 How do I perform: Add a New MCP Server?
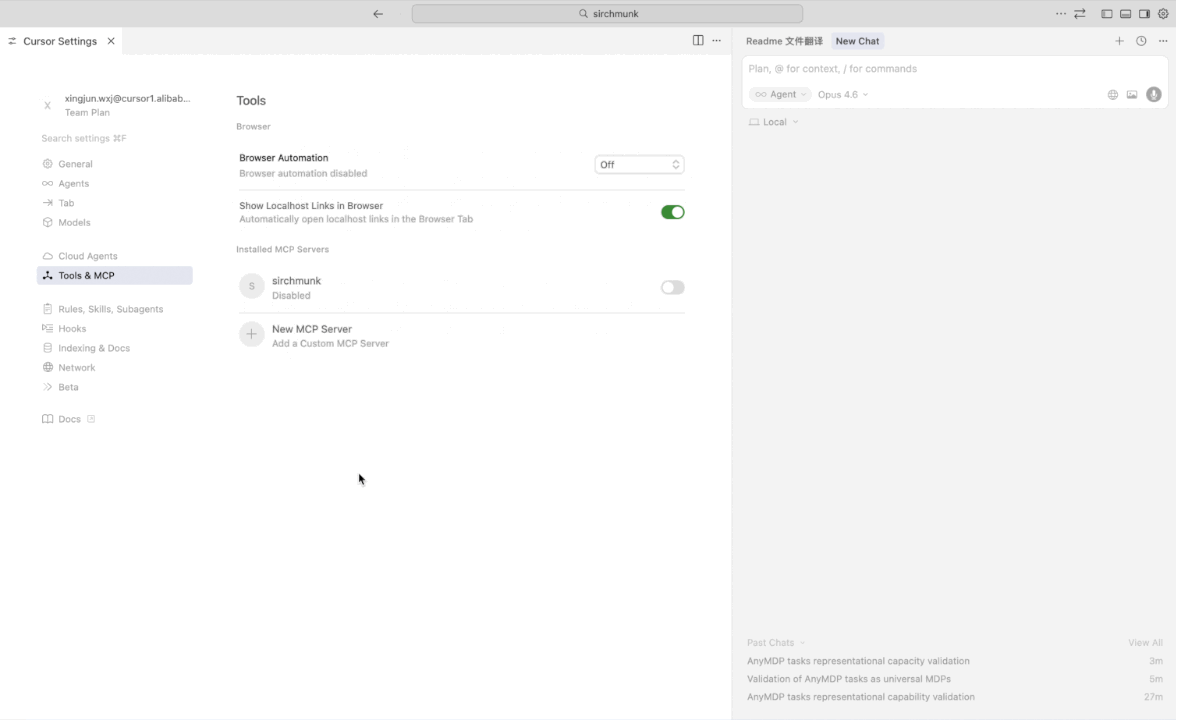(x=311, y=328)
